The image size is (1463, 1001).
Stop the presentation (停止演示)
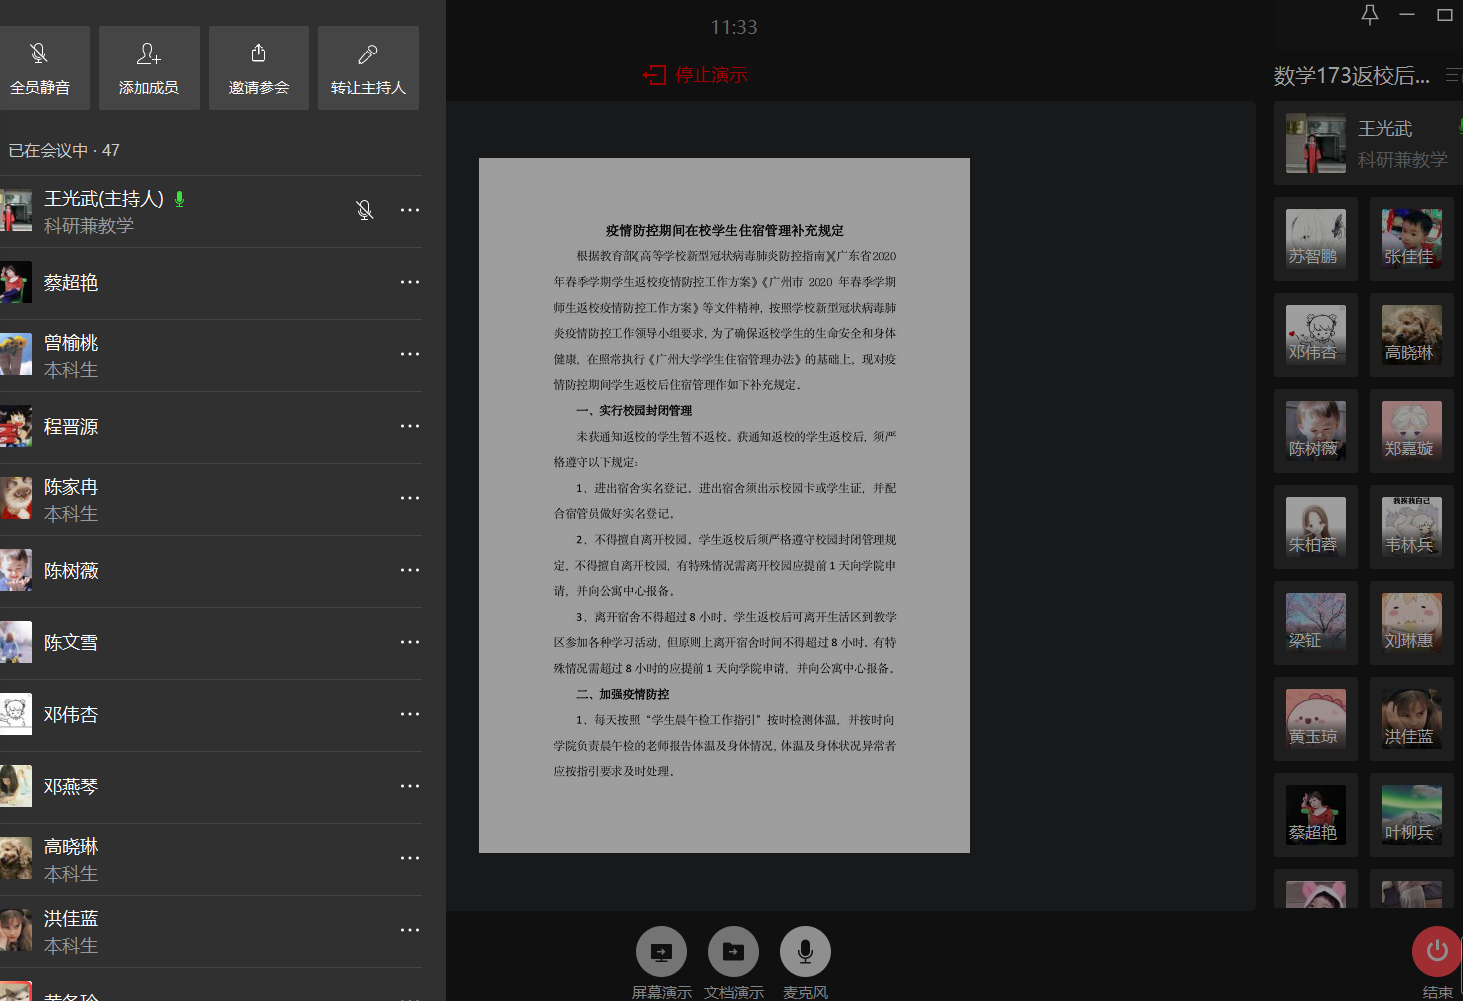(x=696, y=75)
